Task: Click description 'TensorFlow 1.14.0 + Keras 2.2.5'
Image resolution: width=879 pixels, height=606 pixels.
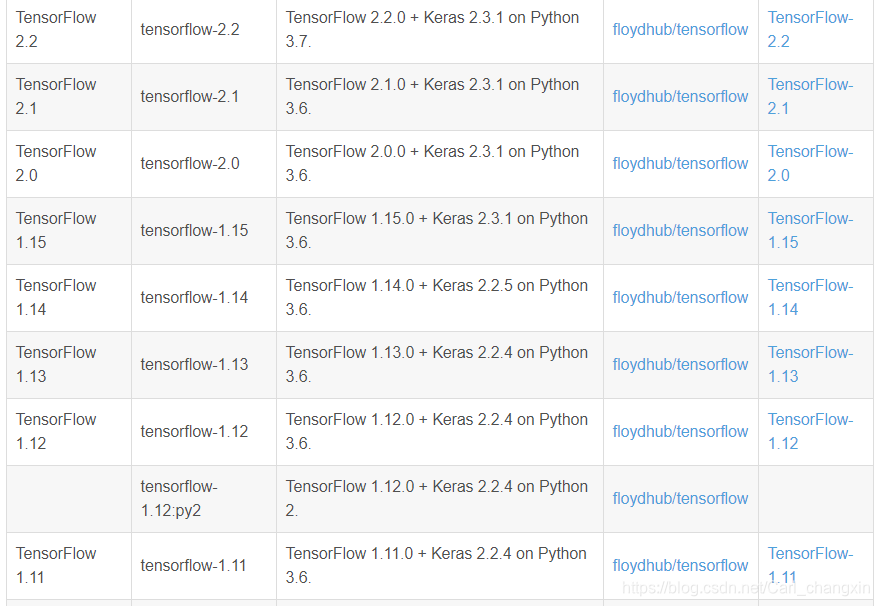Action: coord(437,298)
